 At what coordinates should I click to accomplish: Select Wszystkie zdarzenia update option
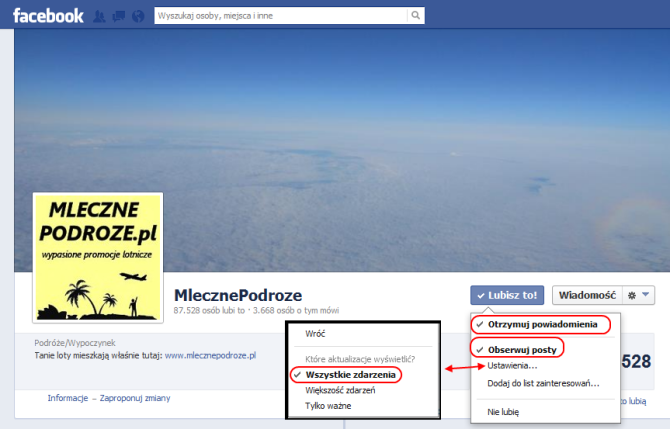[351, 374]
